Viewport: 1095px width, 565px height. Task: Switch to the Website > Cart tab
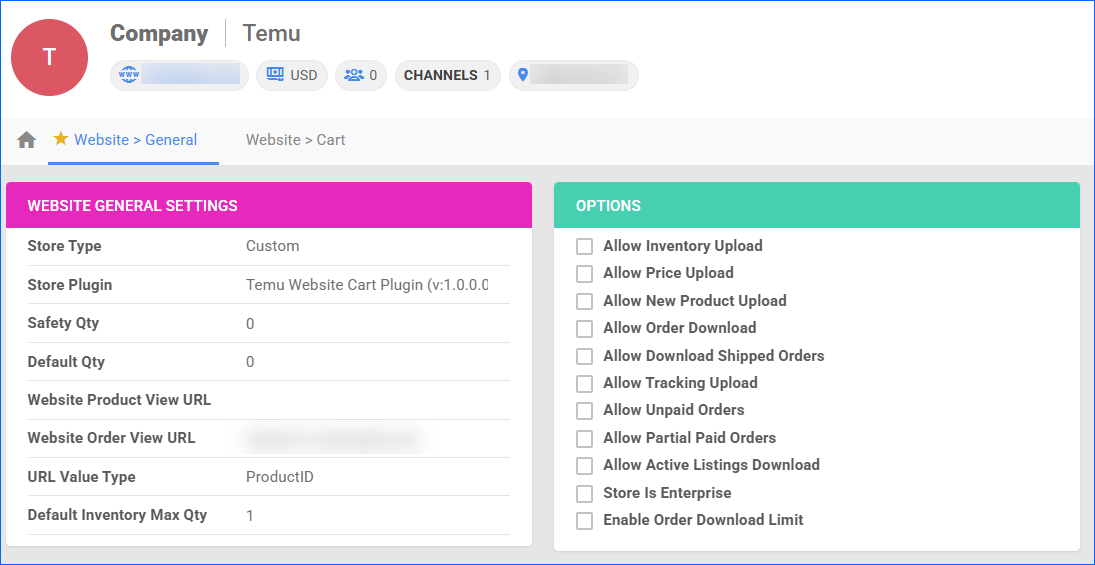295,140
